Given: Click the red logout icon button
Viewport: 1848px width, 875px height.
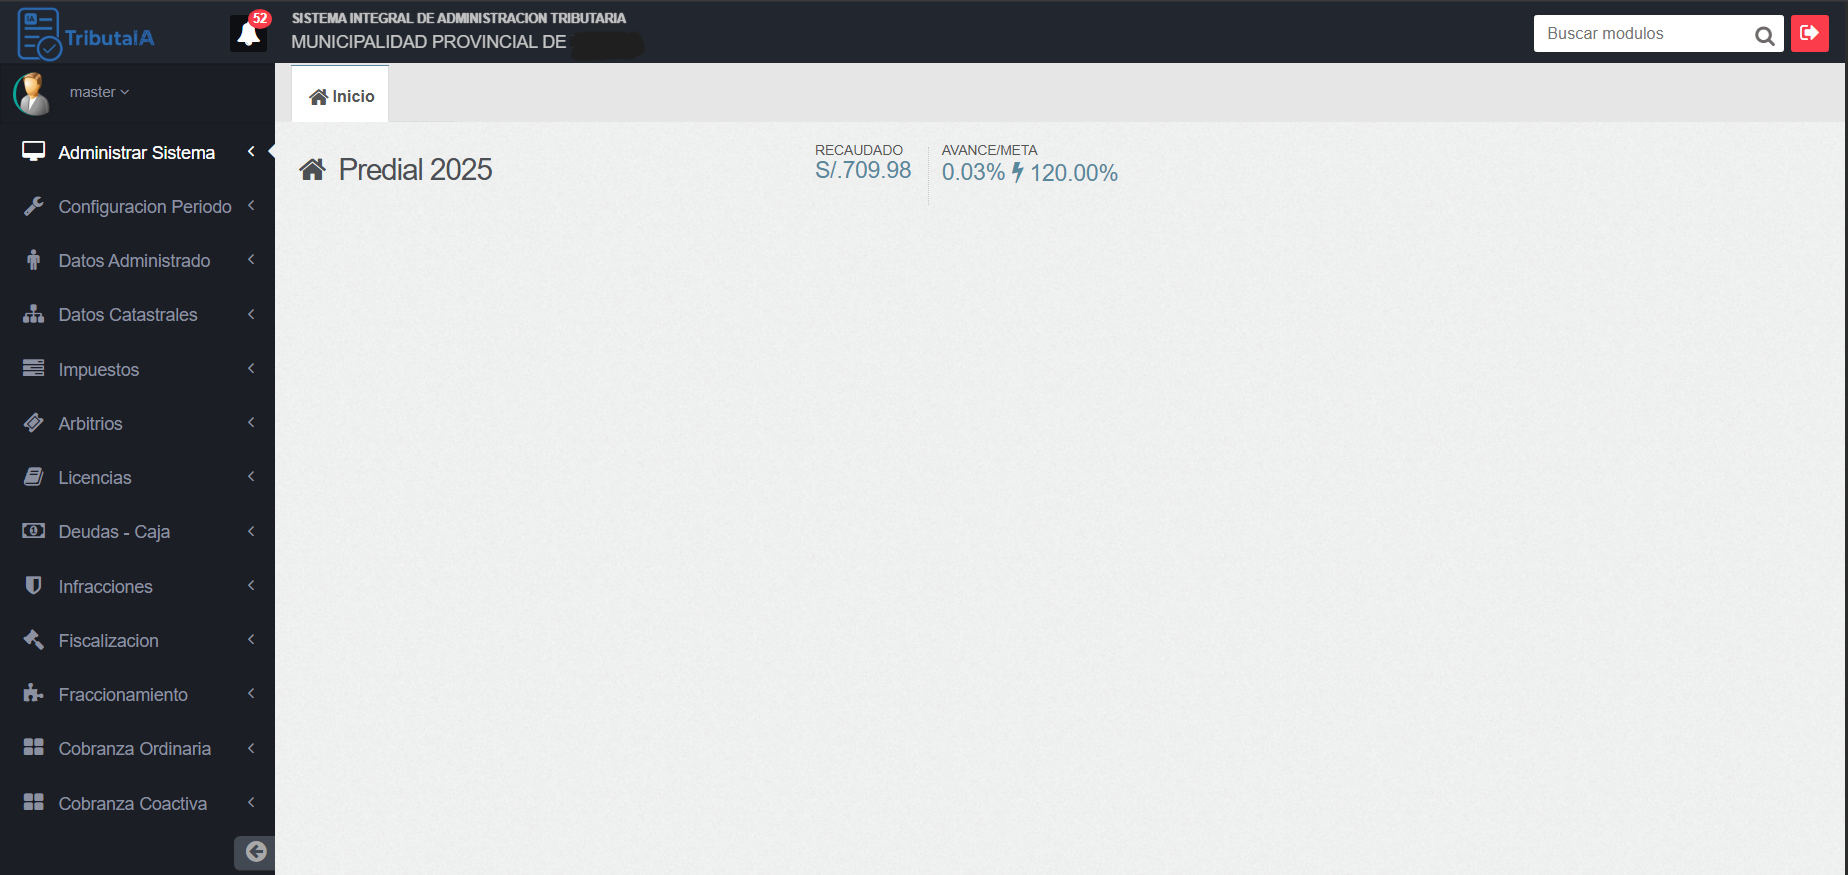Looking at the screenshot, I should [x=1809, y=33].
